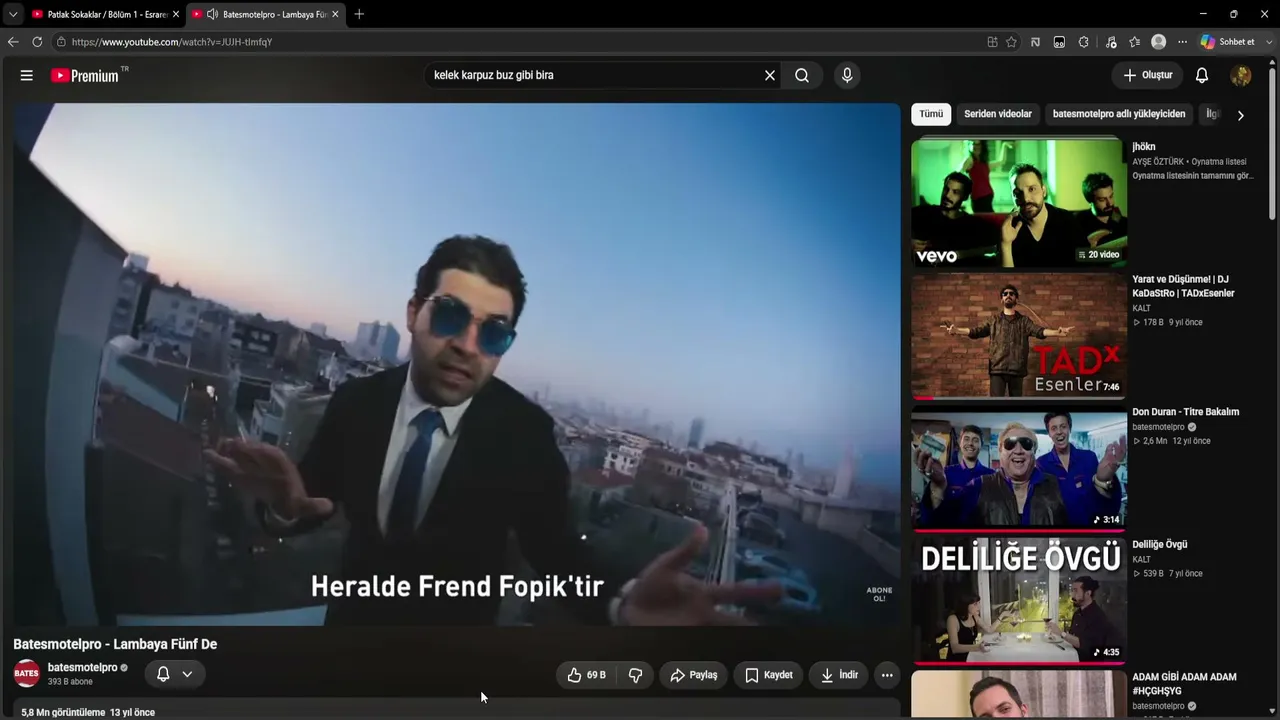The width and height of the screenshot is (1280, 720).
Task: Select the Seriden videolar chip
Action: click(998, 114)
